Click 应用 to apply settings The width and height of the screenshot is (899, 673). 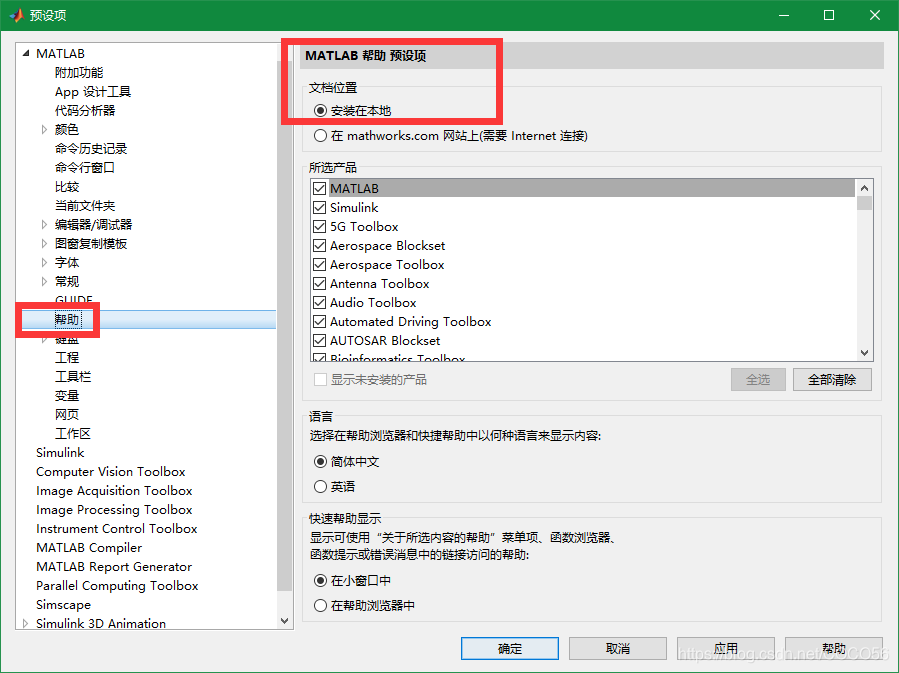click(x=725, y=648)
